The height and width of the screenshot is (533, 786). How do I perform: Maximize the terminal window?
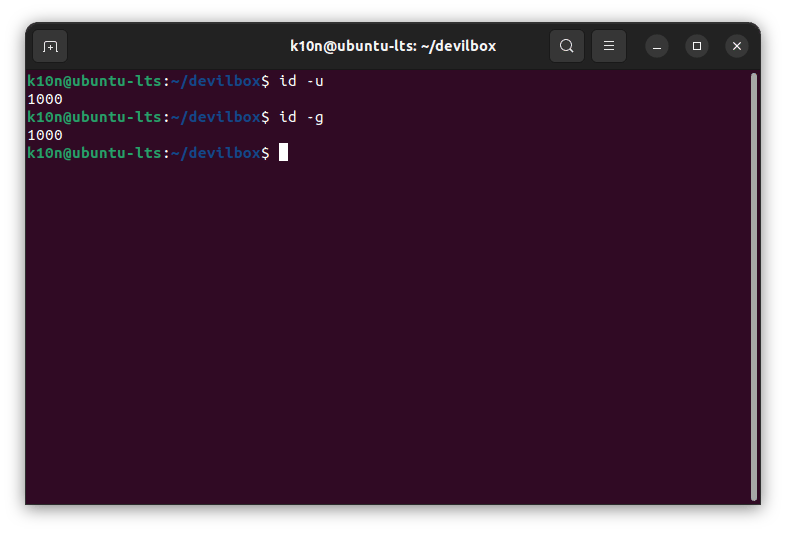[697, 46]
